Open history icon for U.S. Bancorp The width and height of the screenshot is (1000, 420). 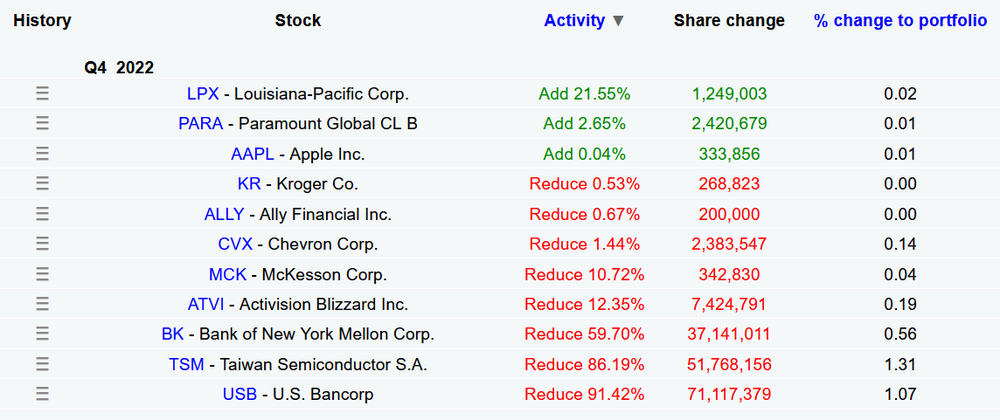pyautogui.click(x=42, y=394)
